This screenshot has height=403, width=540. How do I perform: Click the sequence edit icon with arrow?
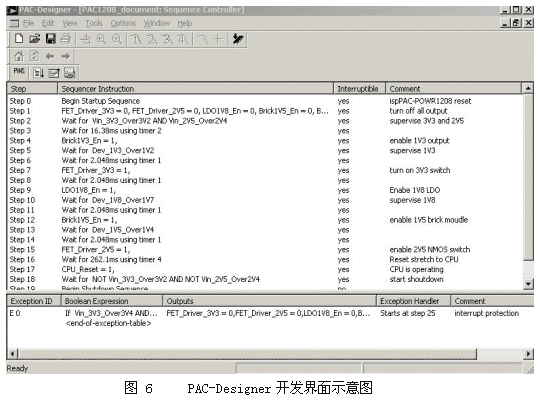click(x=54, y=73)
